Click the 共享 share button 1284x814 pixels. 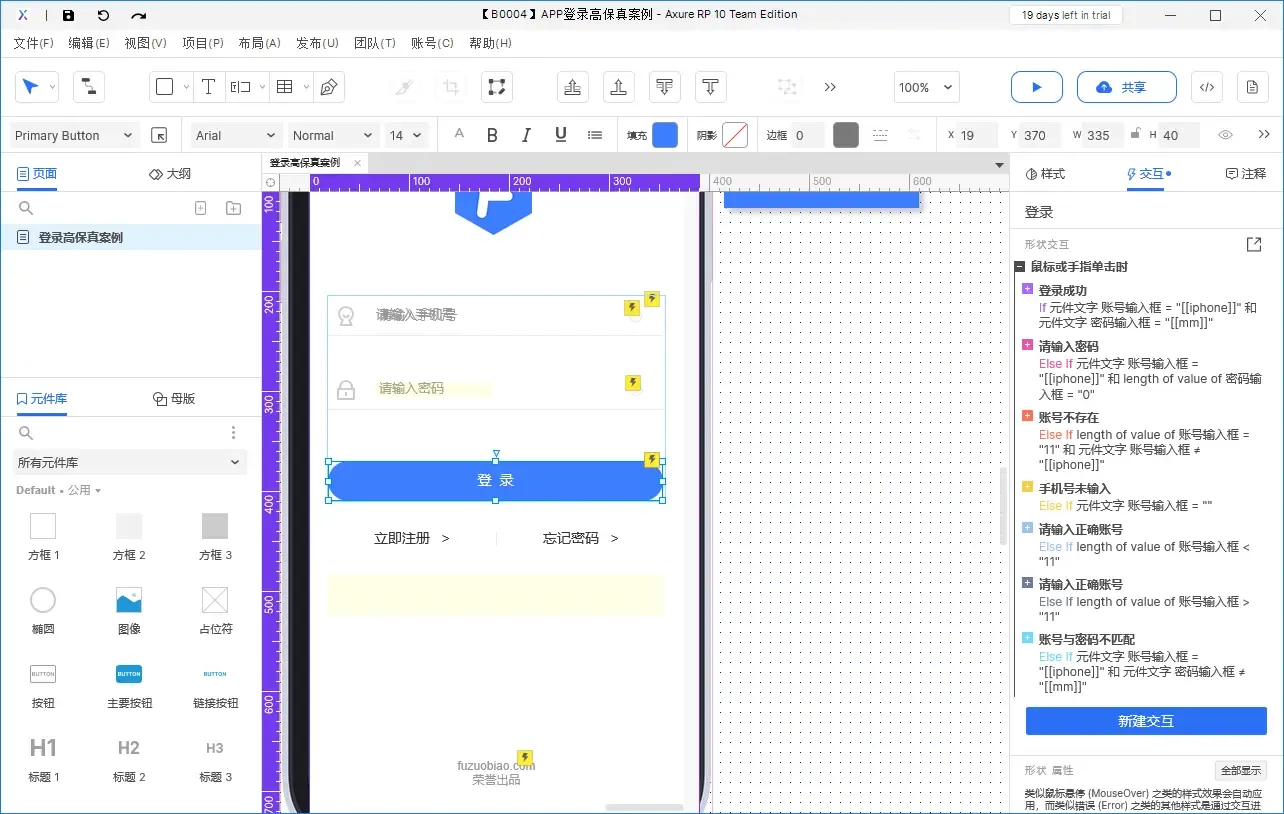tap(1126, 87)
